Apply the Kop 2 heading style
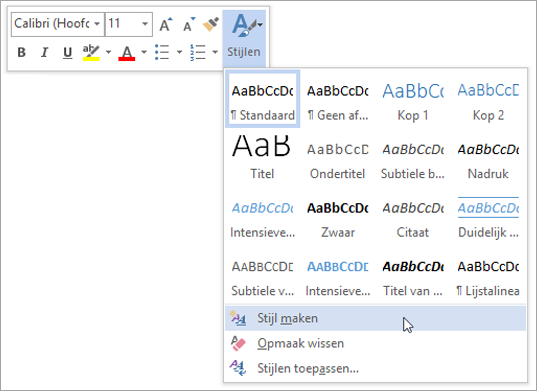 pyautogui.click(x=488, y=99)
